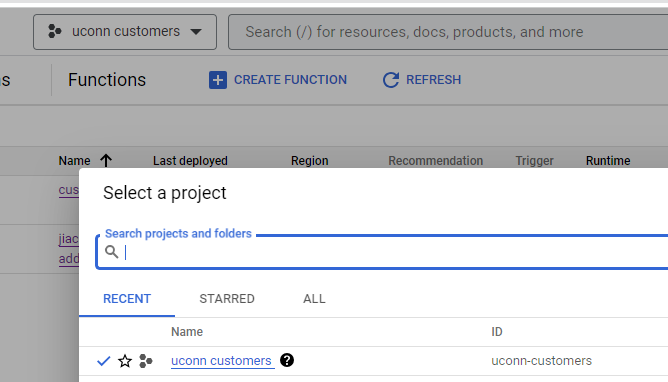Sort table by Runtime column header
This screenshot has width=668, height=382.
[608, 161]
